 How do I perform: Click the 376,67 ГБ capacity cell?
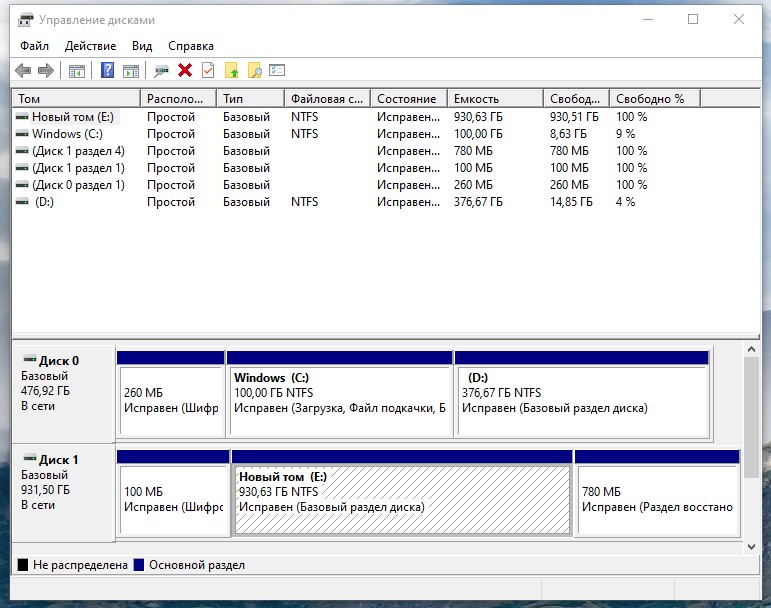click(x=478, y=202)
